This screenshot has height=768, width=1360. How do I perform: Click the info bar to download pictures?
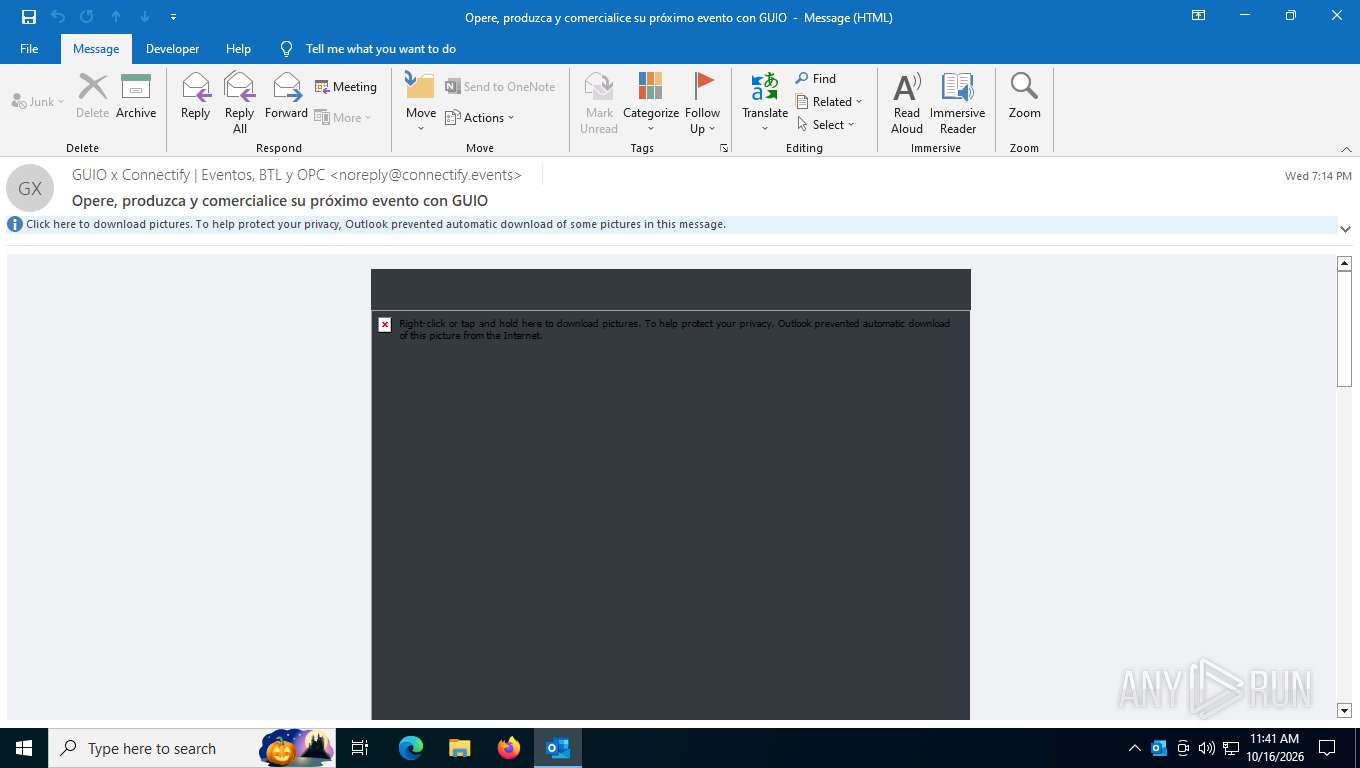coord(672,224)
